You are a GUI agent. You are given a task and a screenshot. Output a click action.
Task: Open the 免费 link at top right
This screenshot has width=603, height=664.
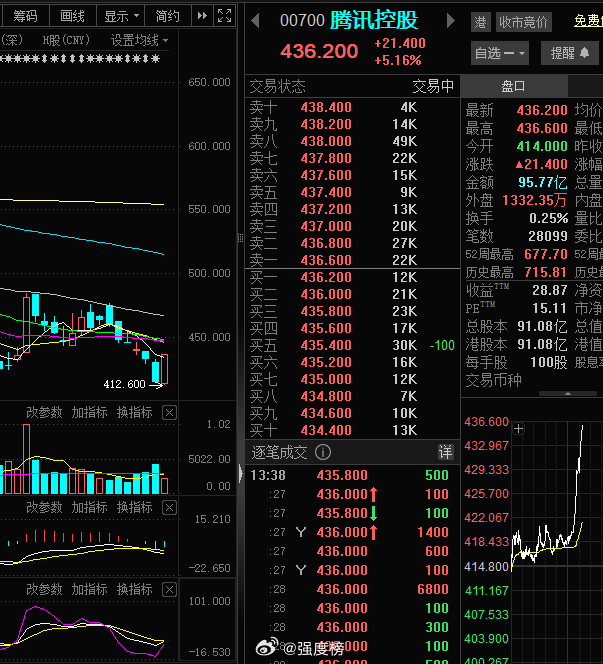pos(588,21)
